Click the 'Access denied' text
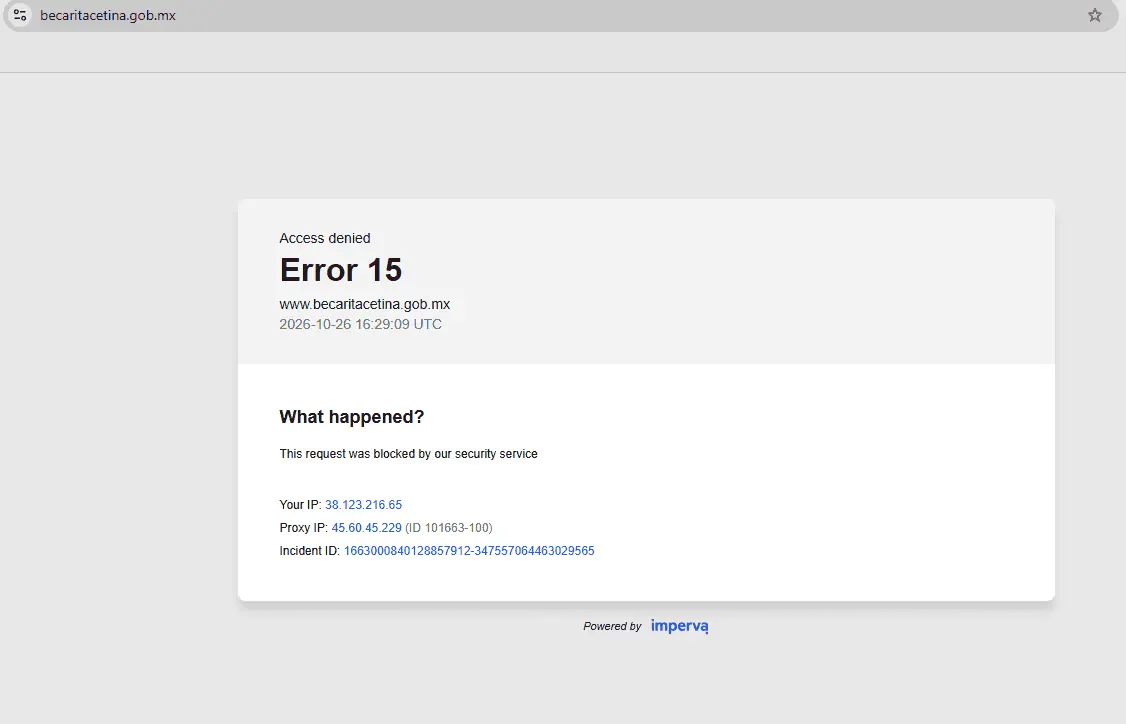1126x724 pixels. point(325,238)
